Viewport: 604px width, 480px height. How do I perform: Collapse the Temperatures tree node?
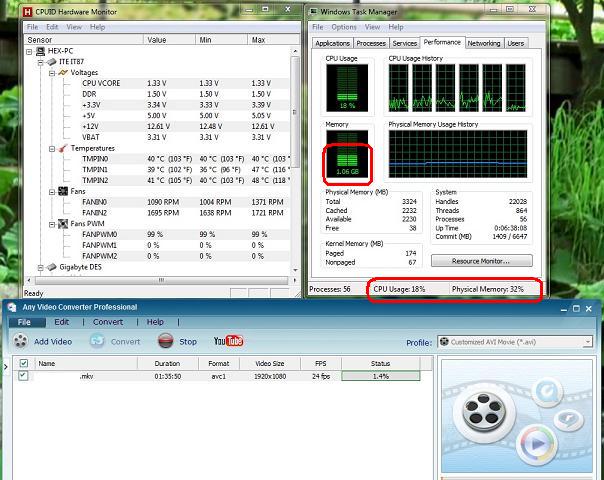[x=52, y=149]
